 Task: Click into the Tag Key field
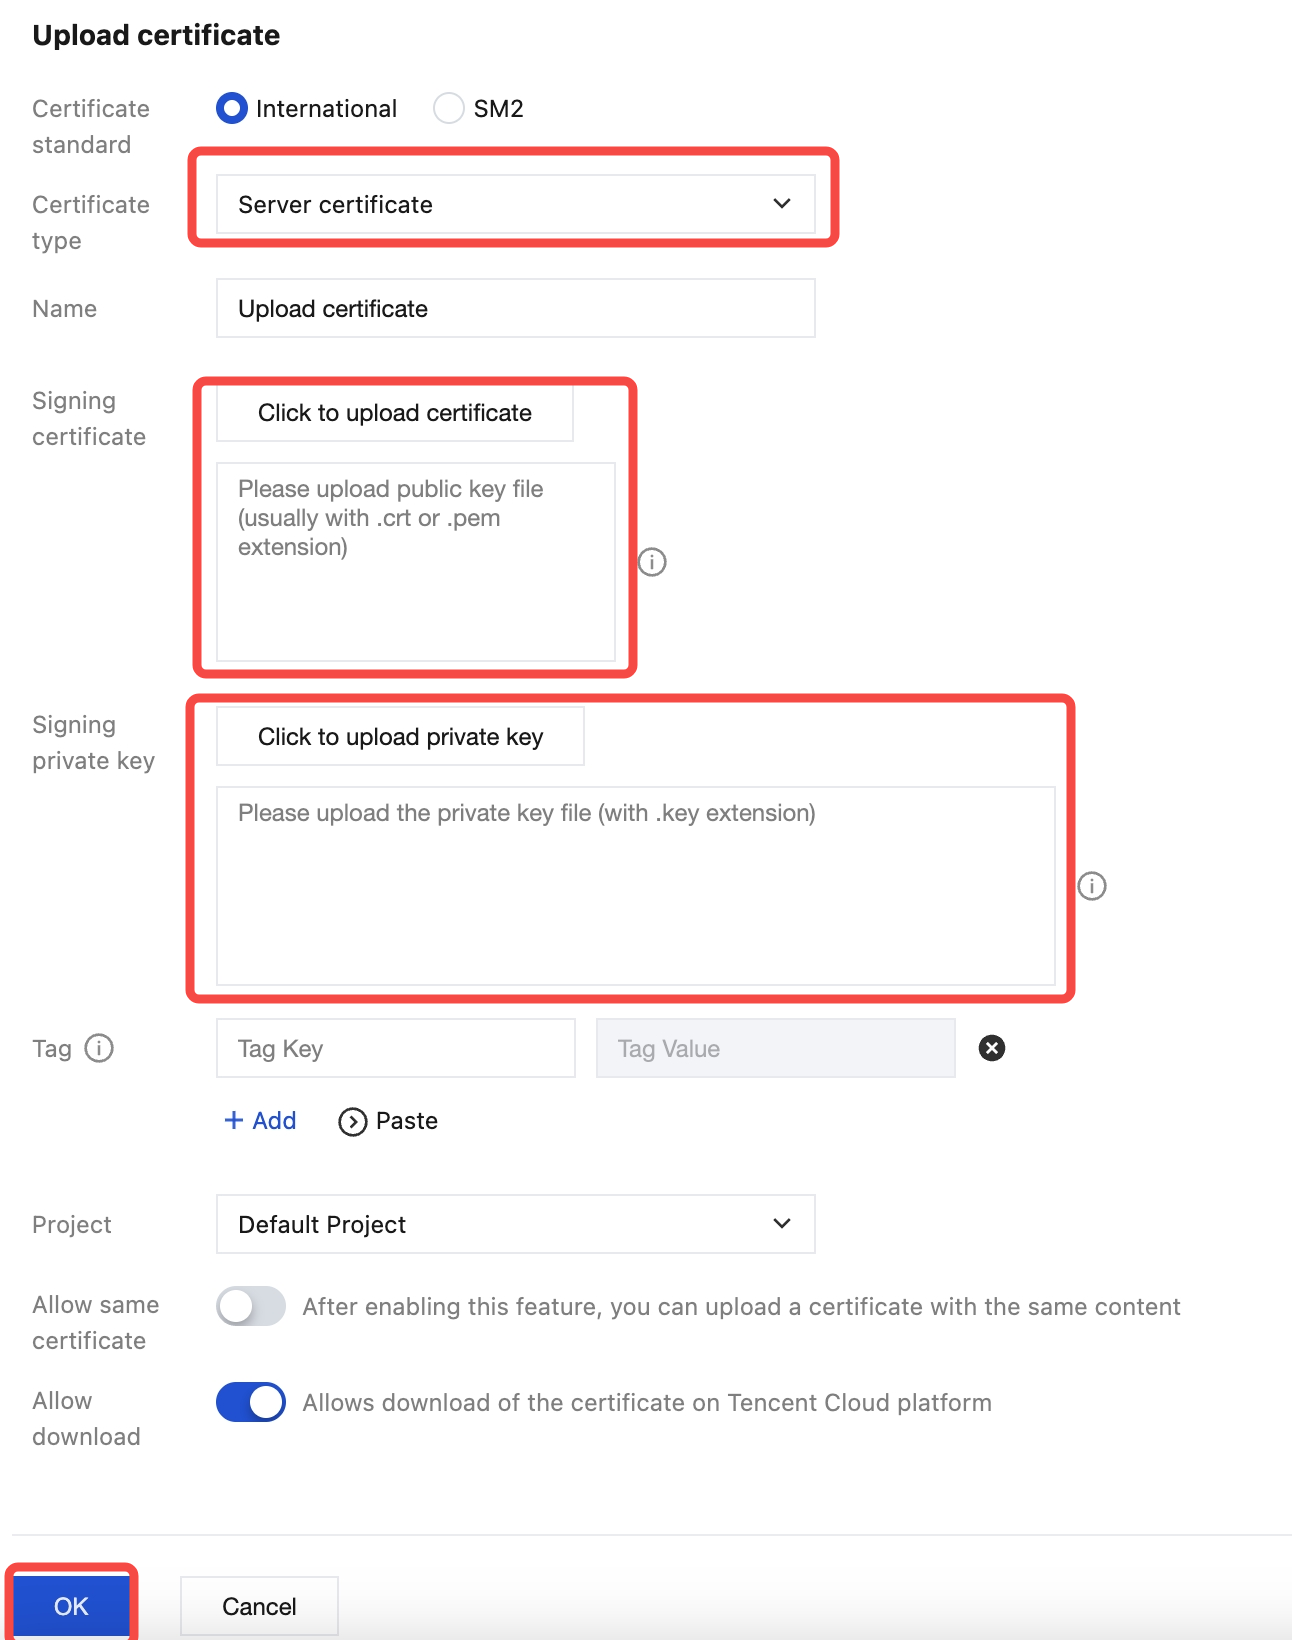395,1048
